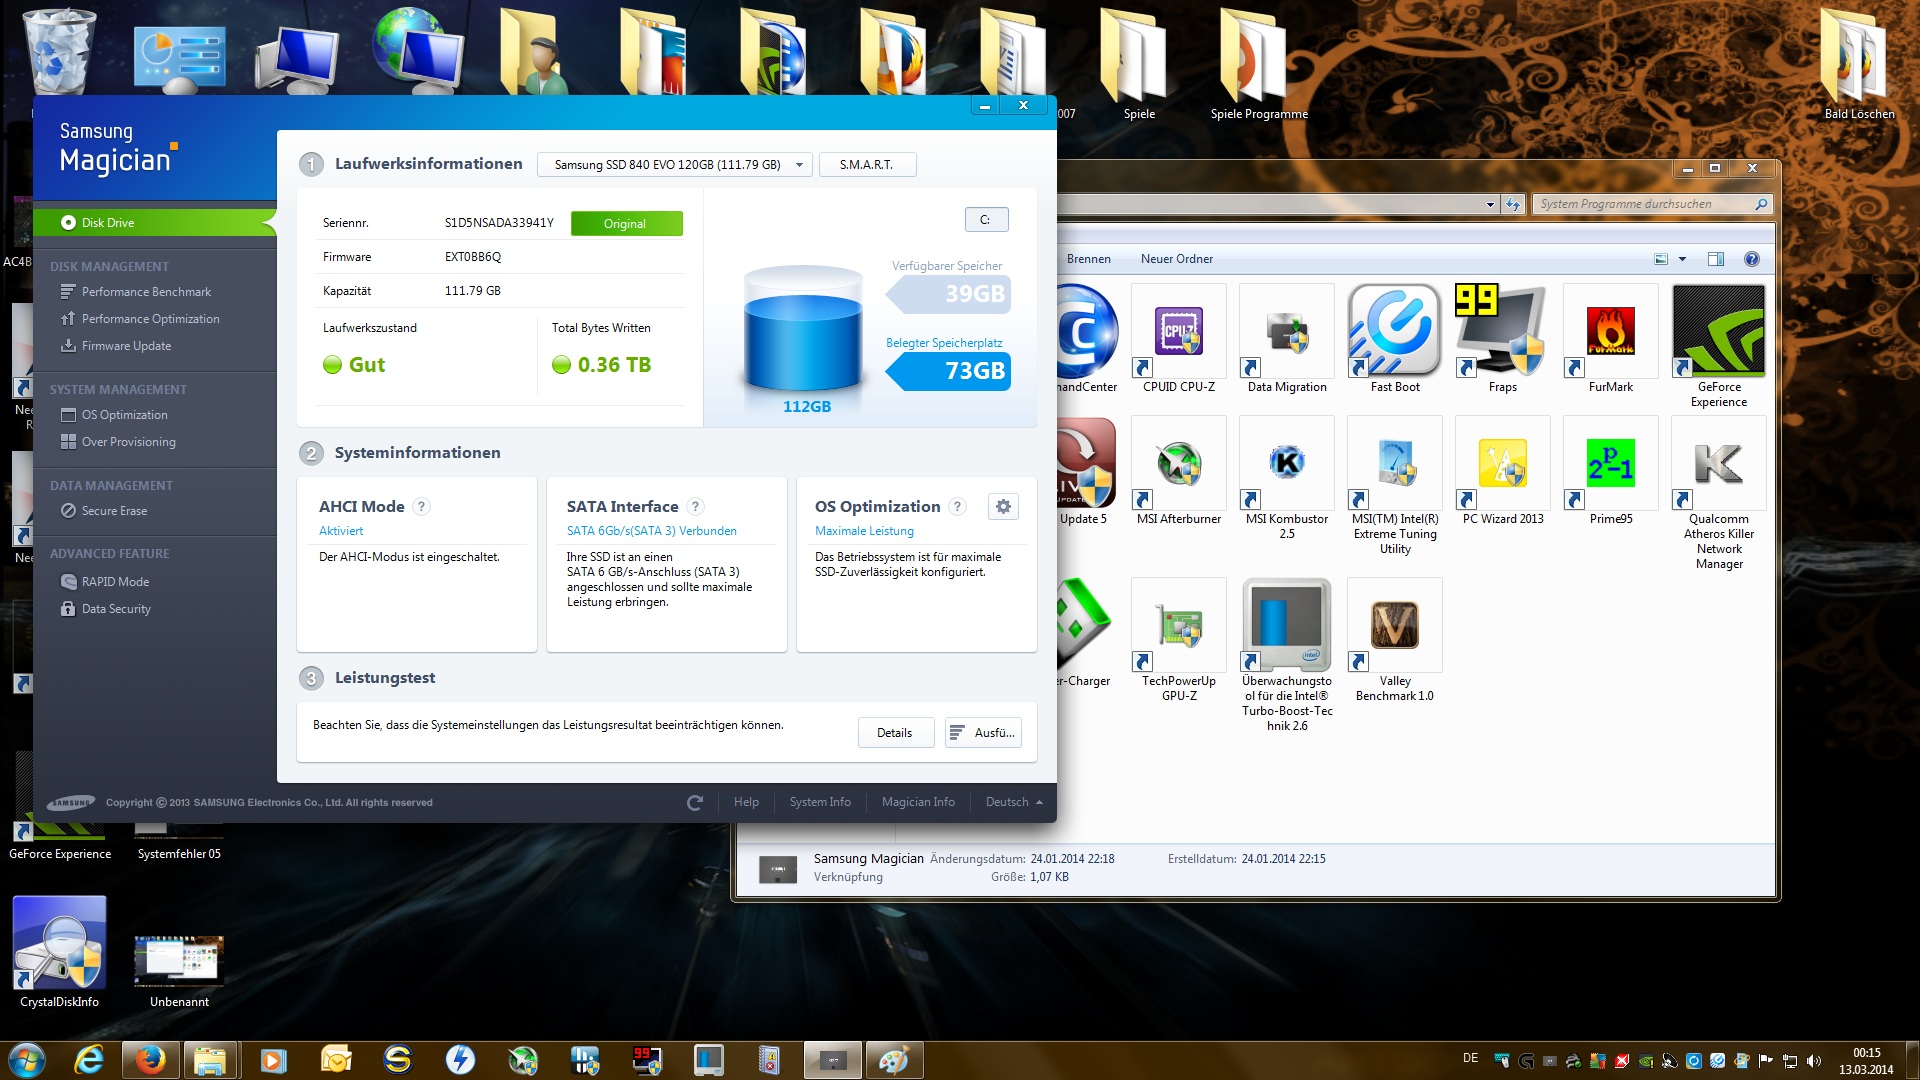This screenshot has width=1920, height=1080.
Task: Select Secure Erase in Data Management
Action: [x=114, y=511]
